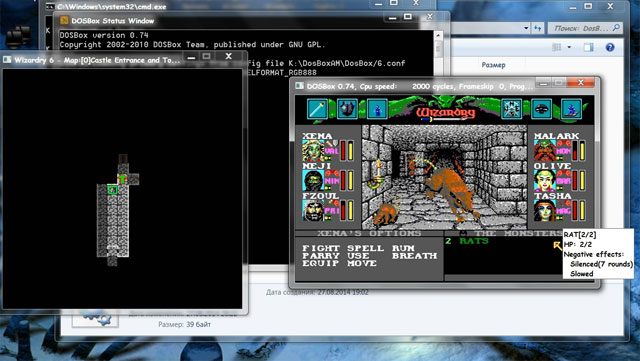Click Xena's red hit-point bar
The image size is (640, 361).
click(343, 150)
